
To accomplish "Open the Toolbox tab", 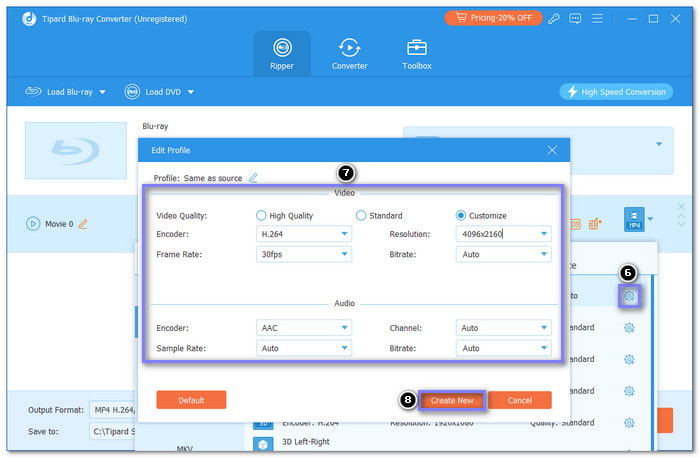I will (417, 54).
